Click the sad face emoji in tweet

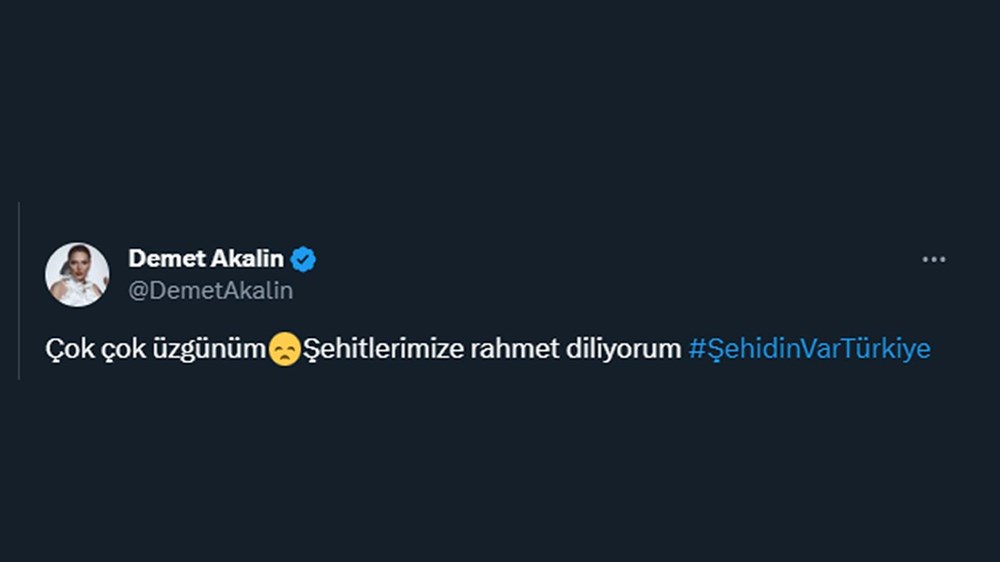[x=285, y=350]
